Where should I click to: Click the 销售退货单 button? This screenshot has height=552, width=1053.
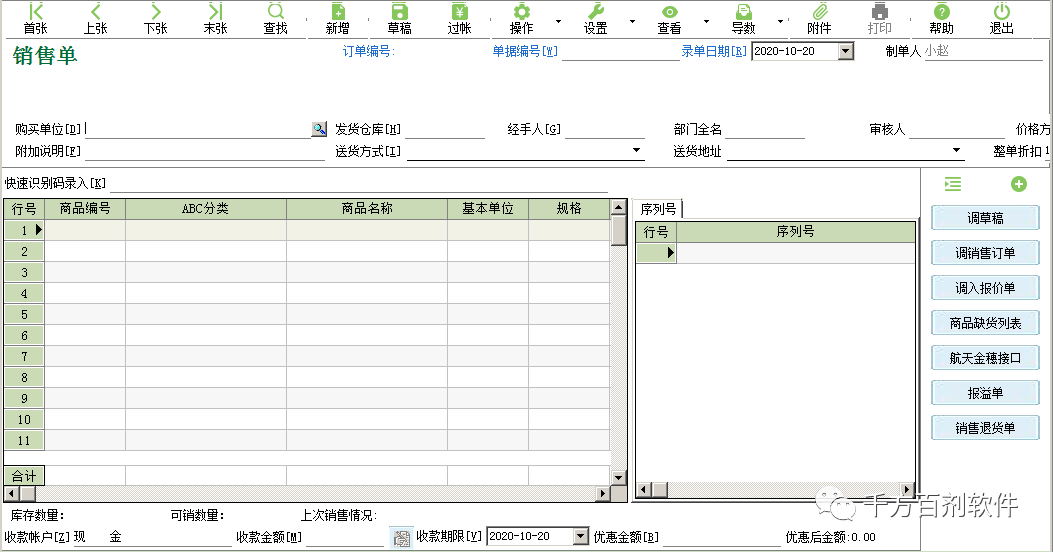tap(985, 428)
